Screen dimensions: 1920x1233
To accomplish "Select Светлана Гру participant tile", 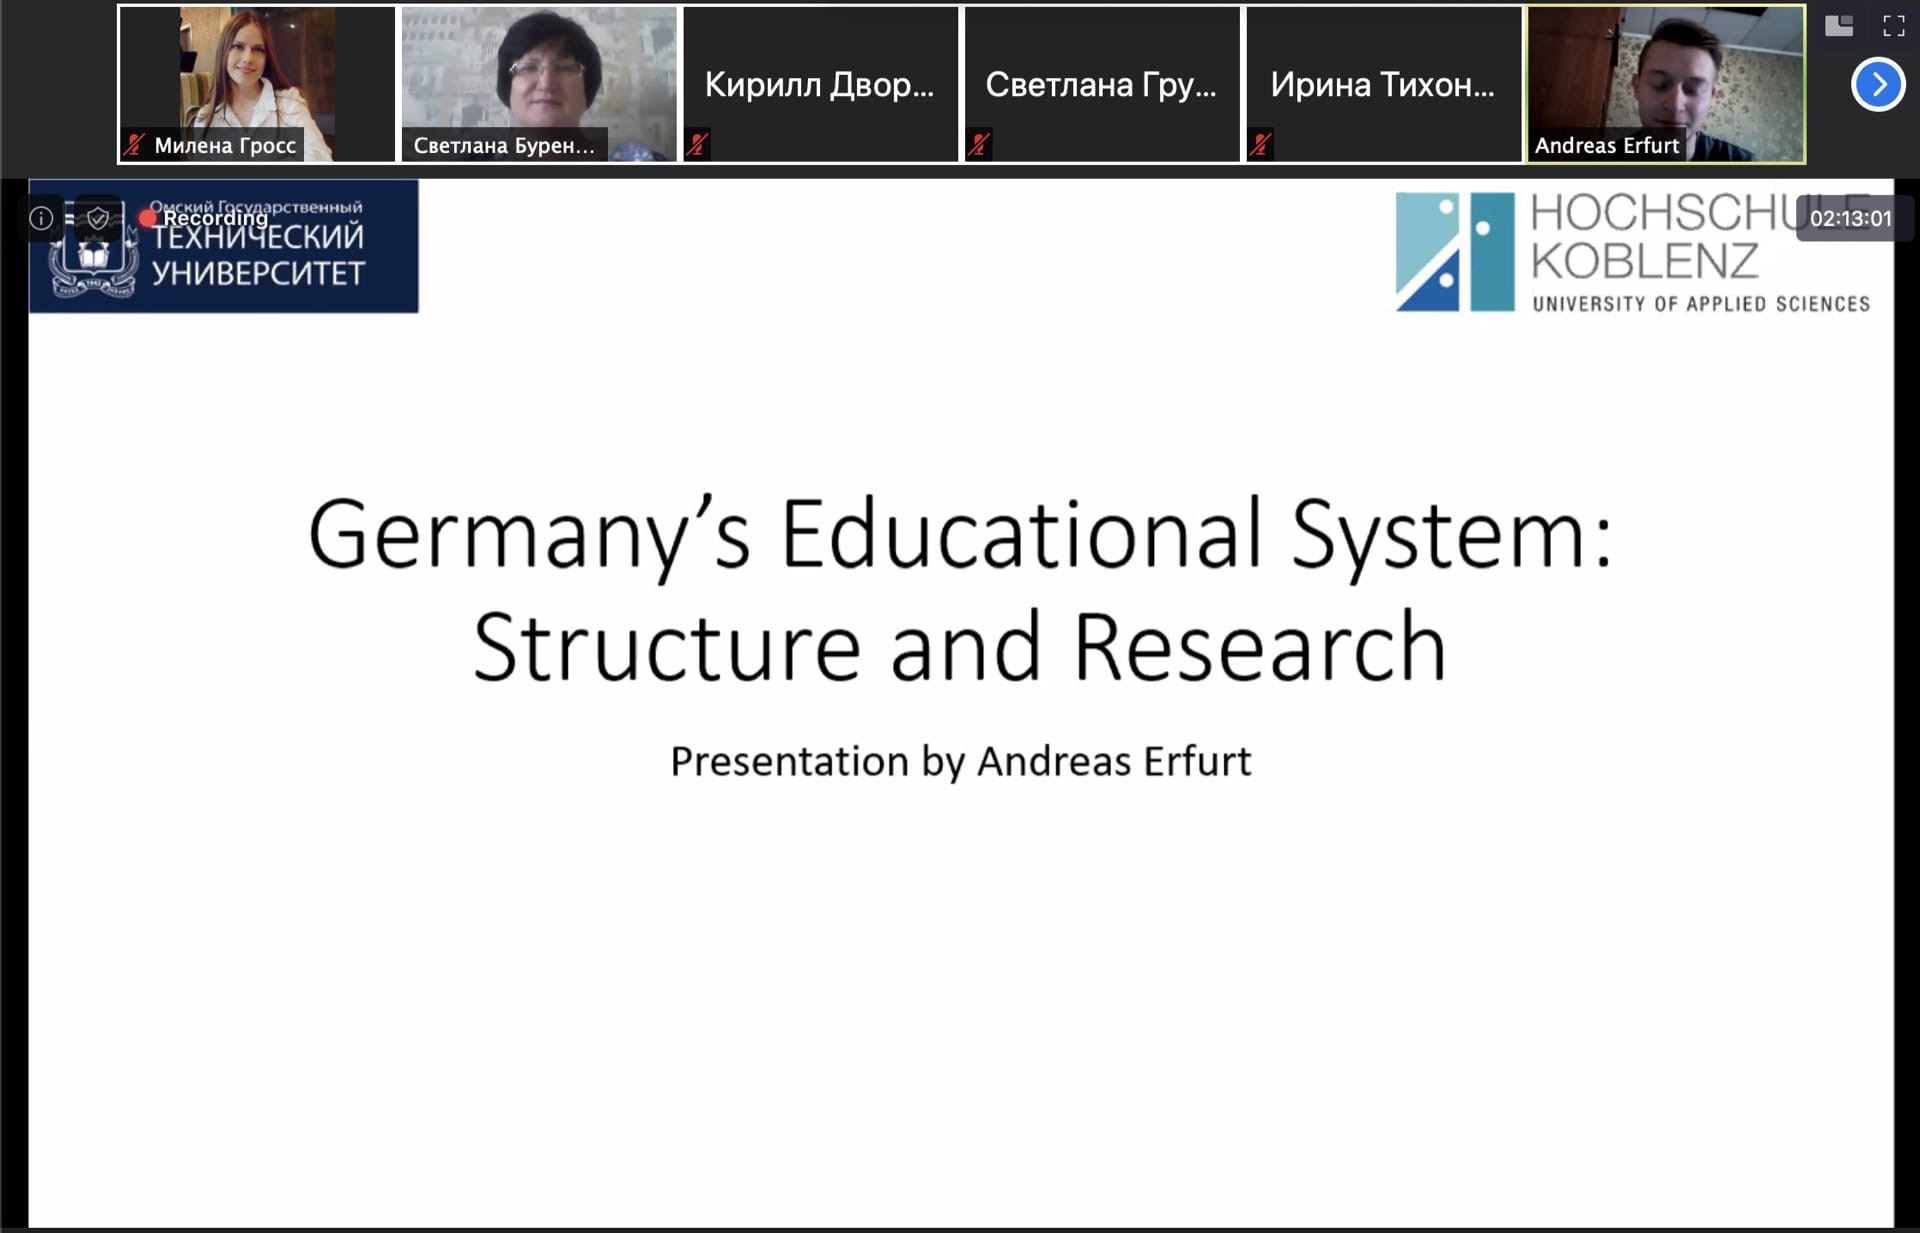I will 1101,85.
